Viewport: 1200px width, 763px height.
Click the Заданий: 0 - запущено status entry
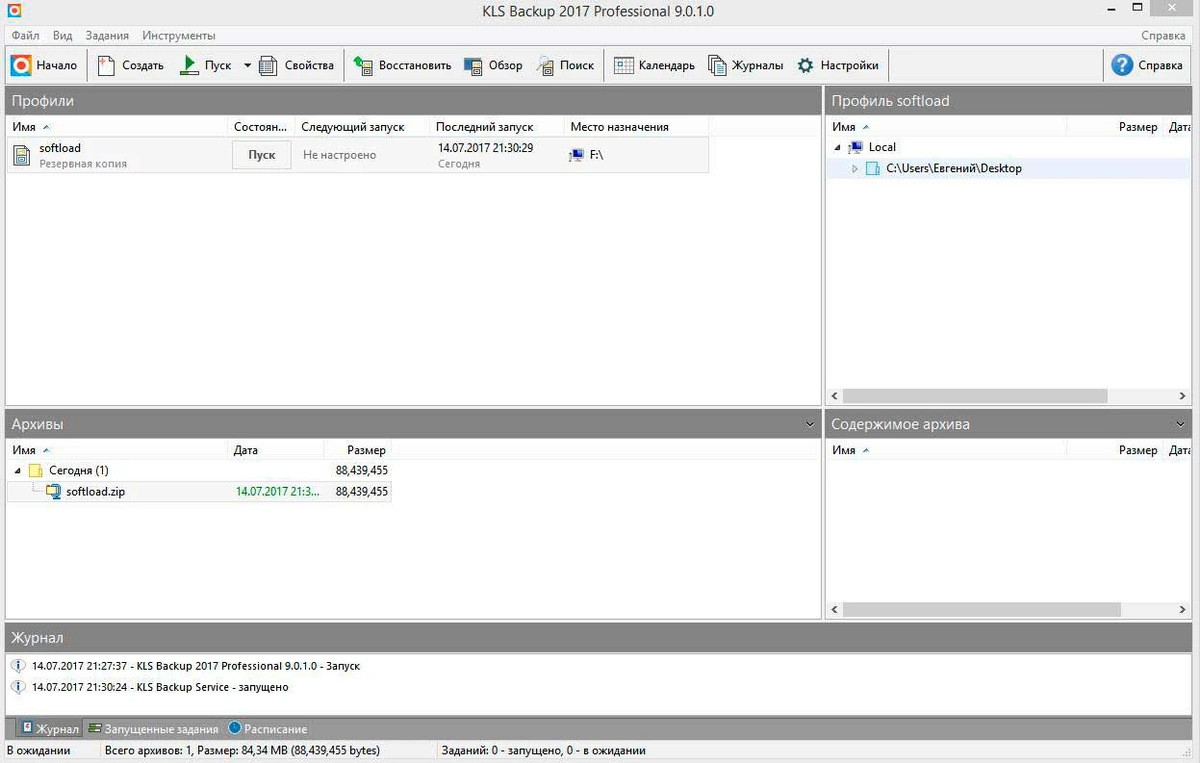click(542, 750)
